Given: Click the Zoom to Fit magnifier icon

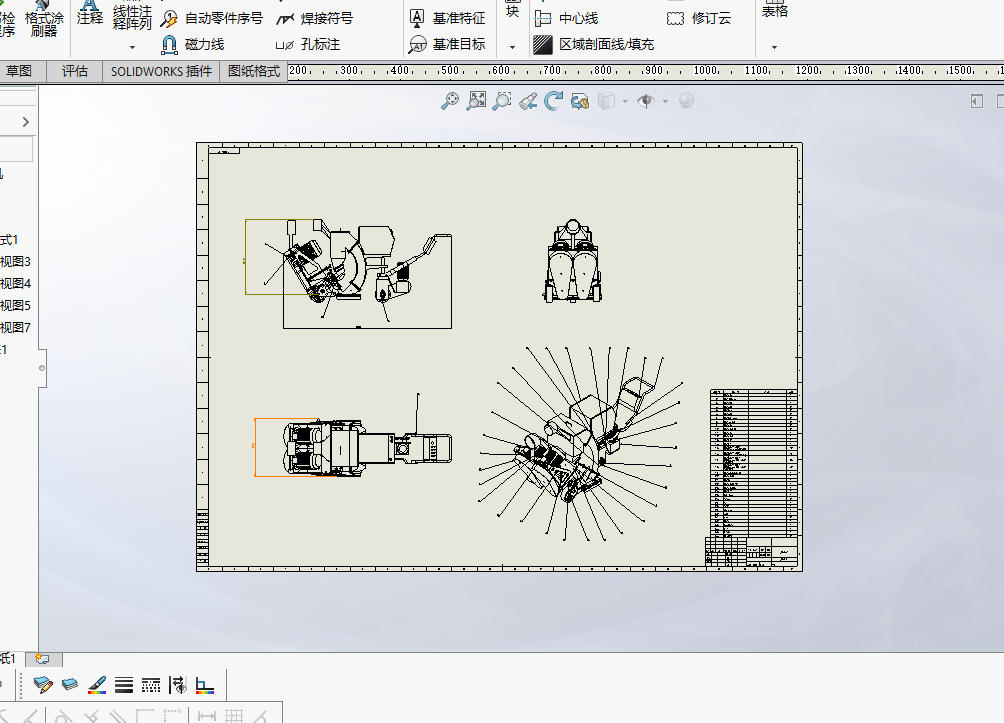Looking at the screenshot, I should [450, 101].
